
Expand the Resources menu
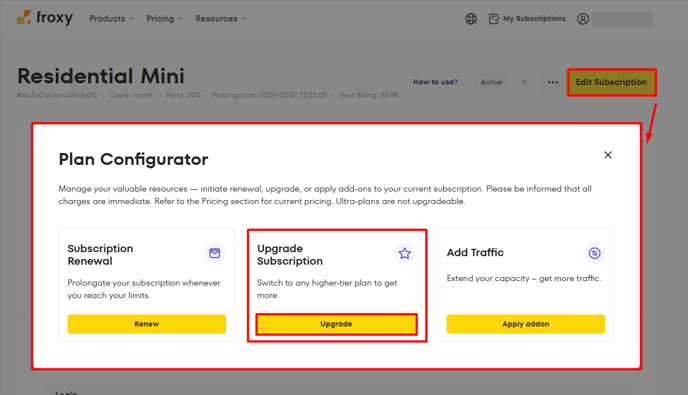[221, 18]
